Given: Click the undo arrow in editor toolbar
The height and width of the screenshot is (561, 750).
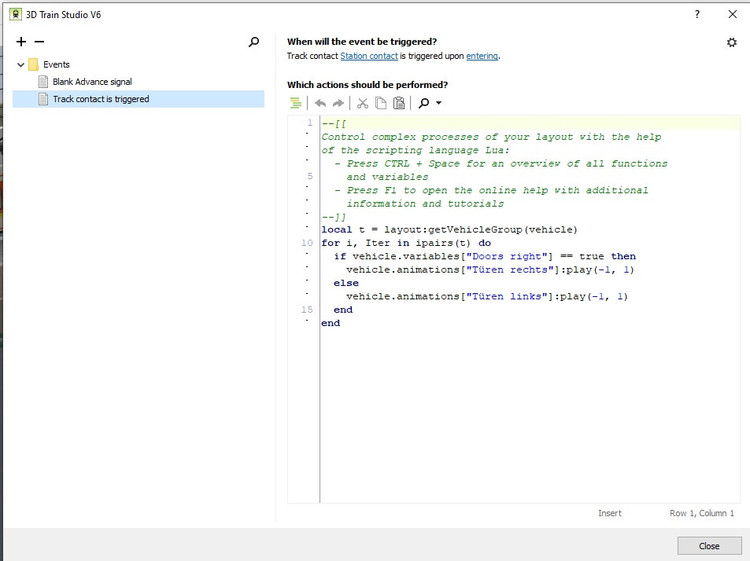Looking at the screenshot, I should (x=320, y=103).
